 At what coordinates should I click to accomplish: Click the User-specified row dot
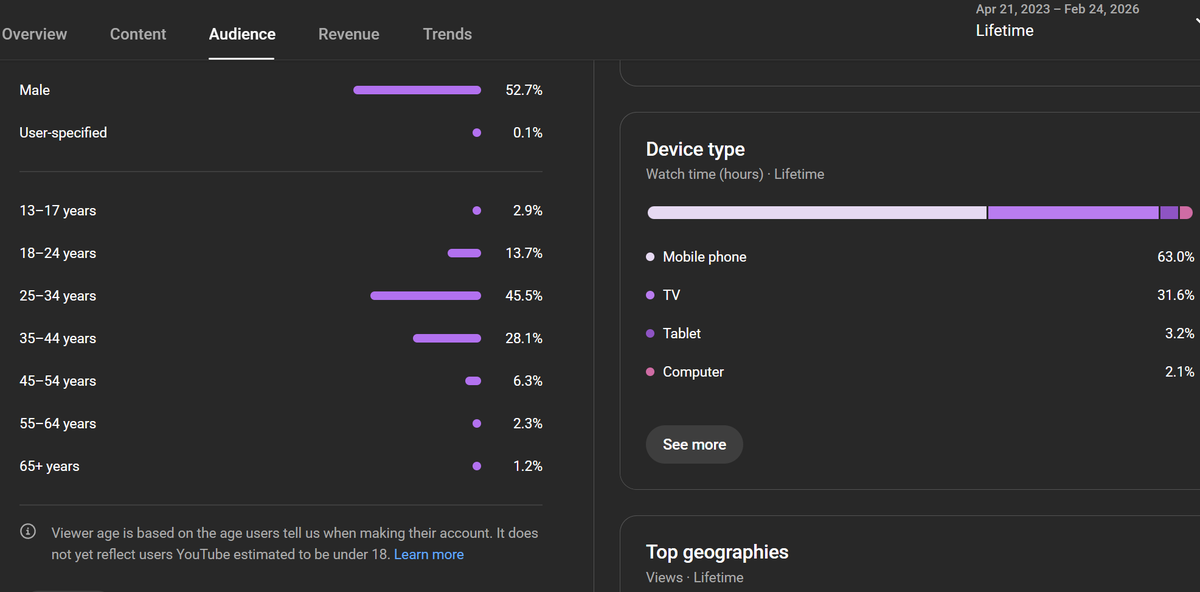pos(476,132)
